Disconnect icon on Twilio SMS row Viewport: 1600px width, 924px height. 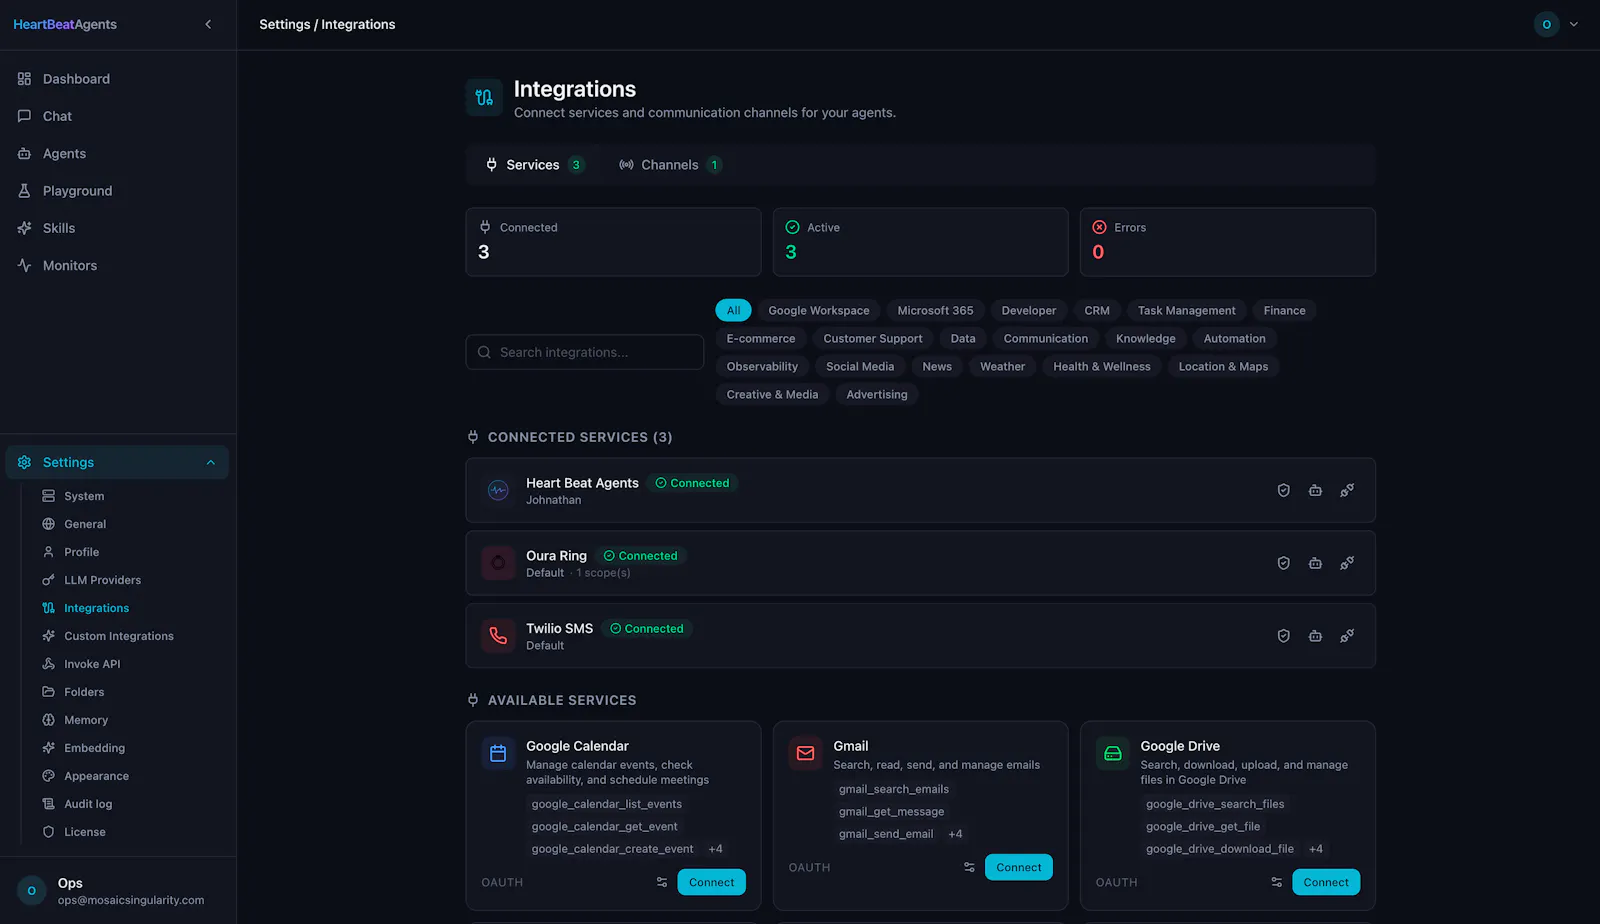pos(1347,636)
